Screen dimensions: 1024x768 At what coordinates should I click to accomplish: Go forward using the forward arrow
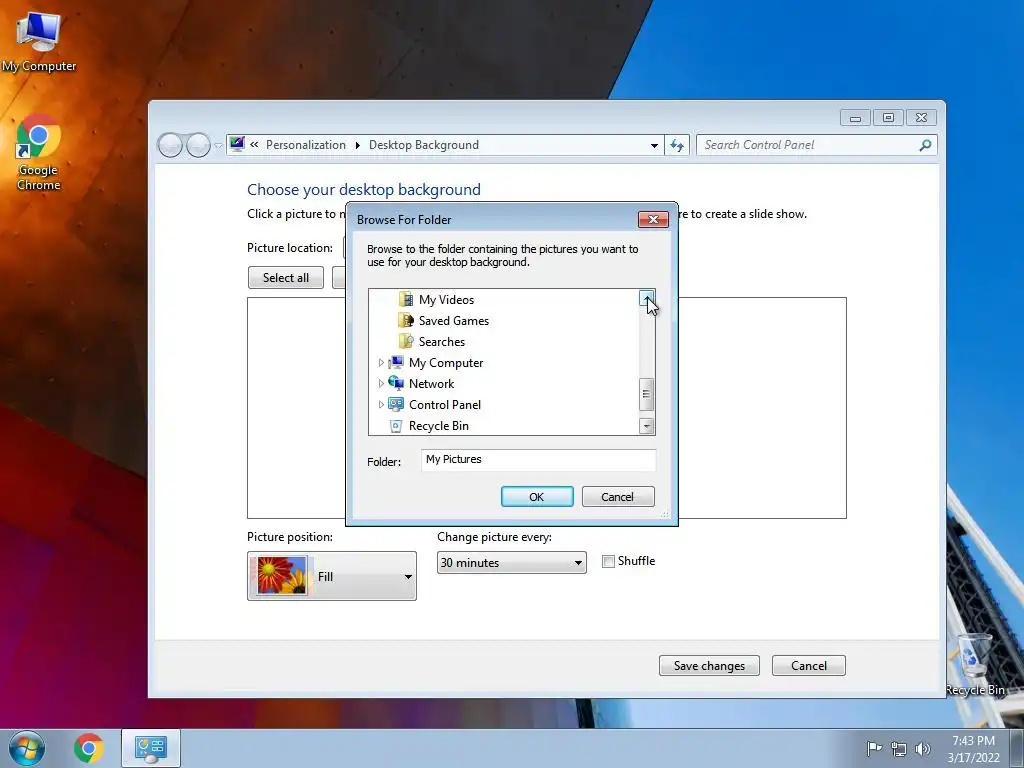[x=198, y=145]
